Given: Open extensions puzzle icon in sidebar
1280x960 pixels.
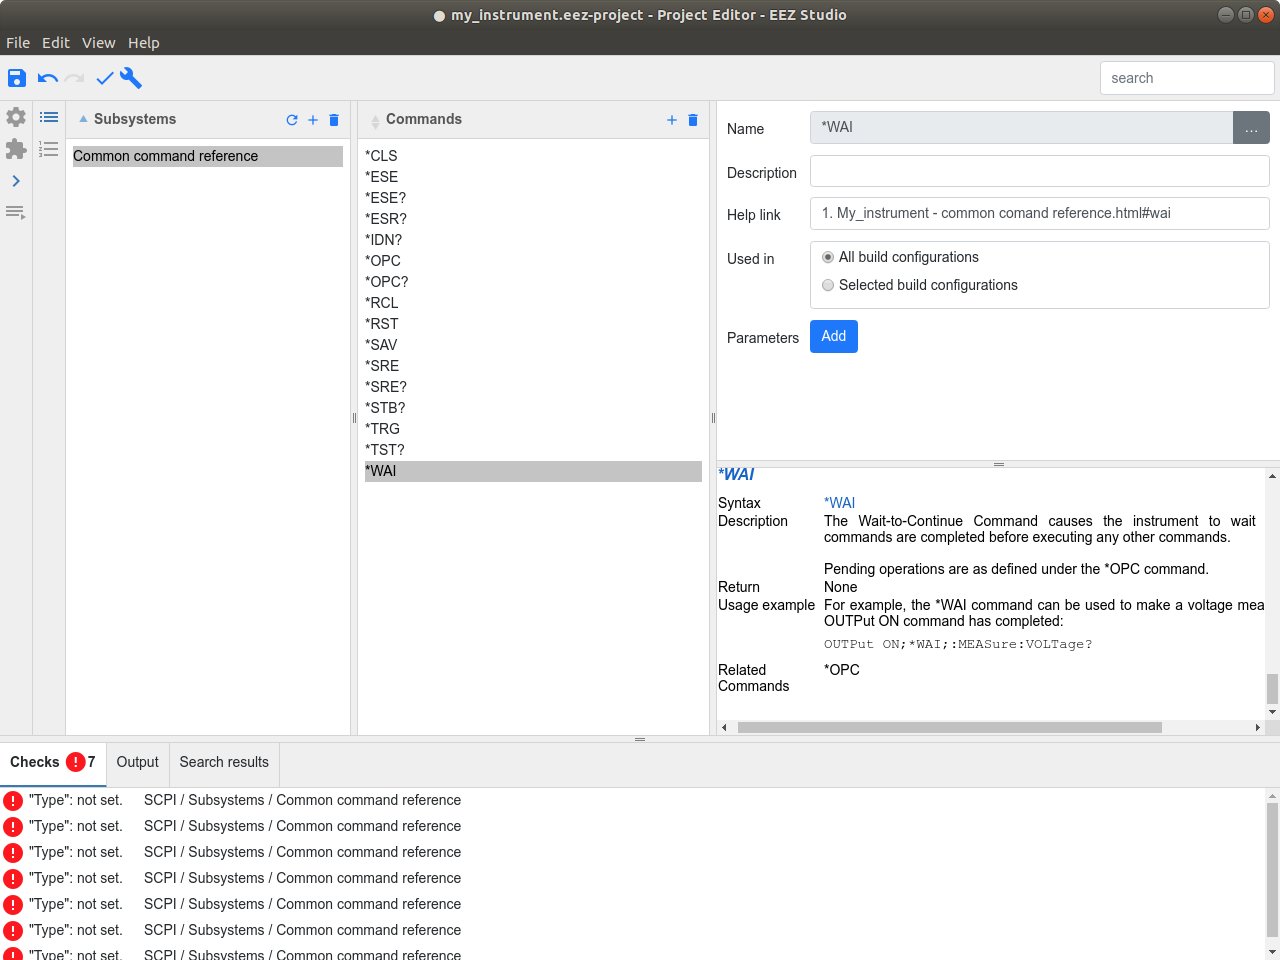Looking at the screenshot, I should coord(16,149).
